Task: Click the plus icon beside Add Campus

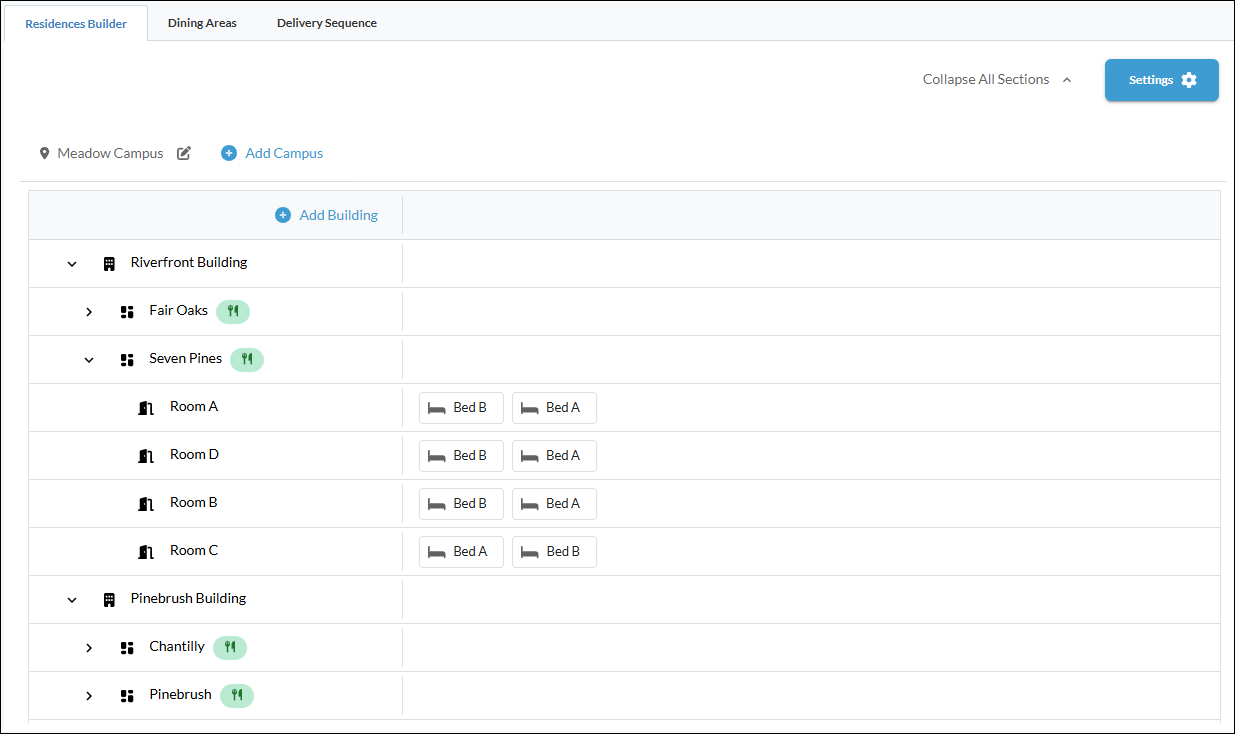Action: coord(229,154)
